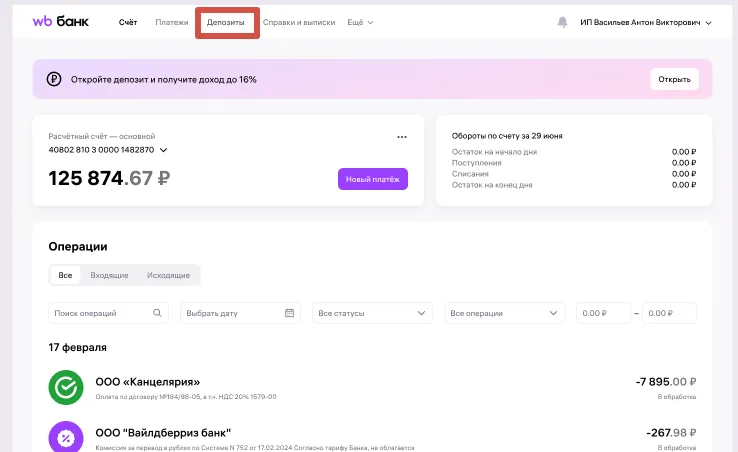
Task: Click green checkmark icon for ООО «Канцелярия»
Action: (66, 388)
